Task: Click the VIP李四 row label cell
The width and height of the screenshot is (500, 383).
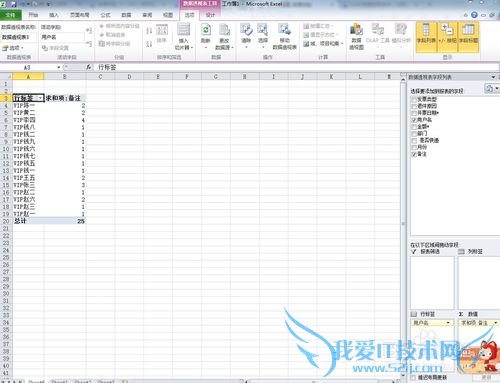Action: coord(28,120)
